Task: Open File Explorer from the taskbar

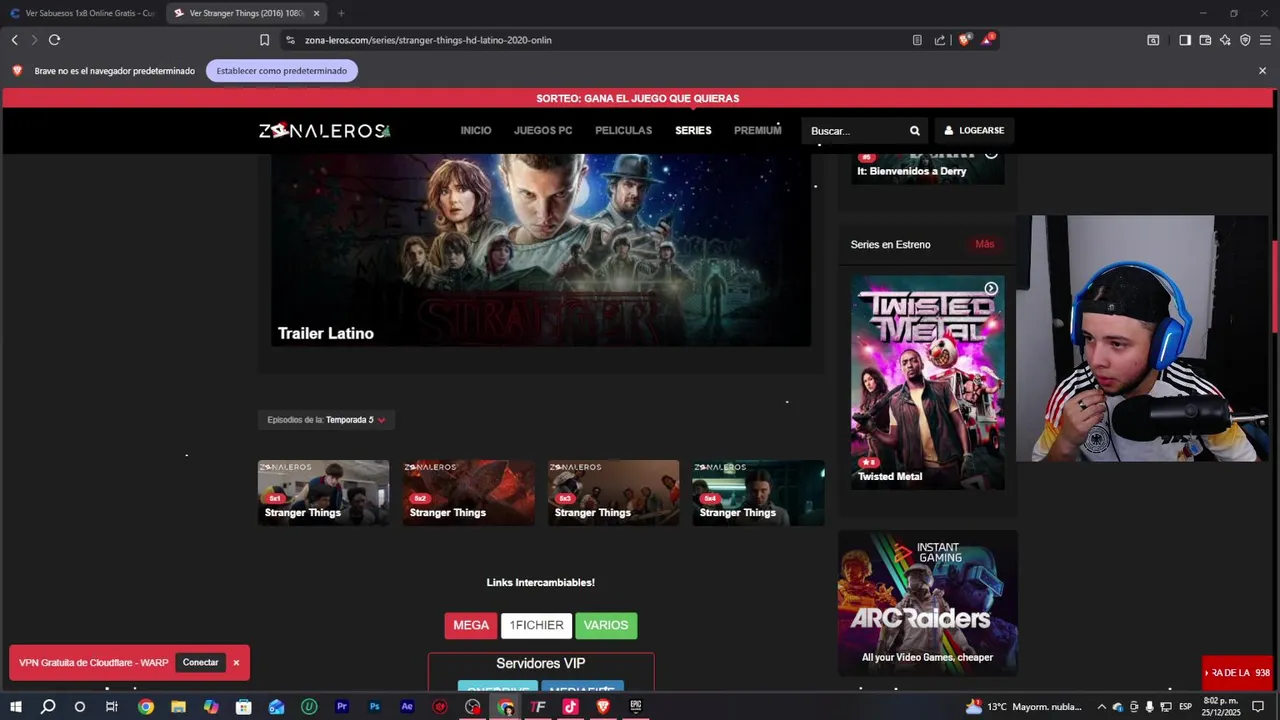Action: pyautogui.click(x=178, y=707)
